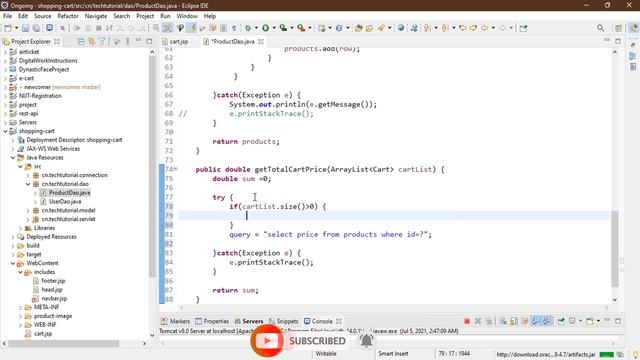
Task: Click the Open Perspective icon
Action: (618, 28)
